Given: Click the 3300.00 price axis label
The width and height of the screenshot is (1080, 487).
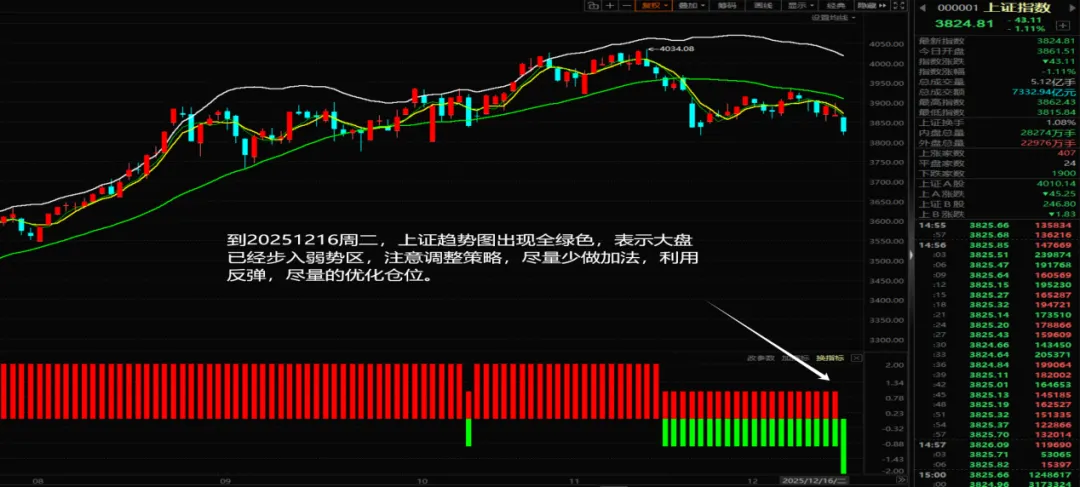Looking at the screenshot, I should (x=888, y=340).
